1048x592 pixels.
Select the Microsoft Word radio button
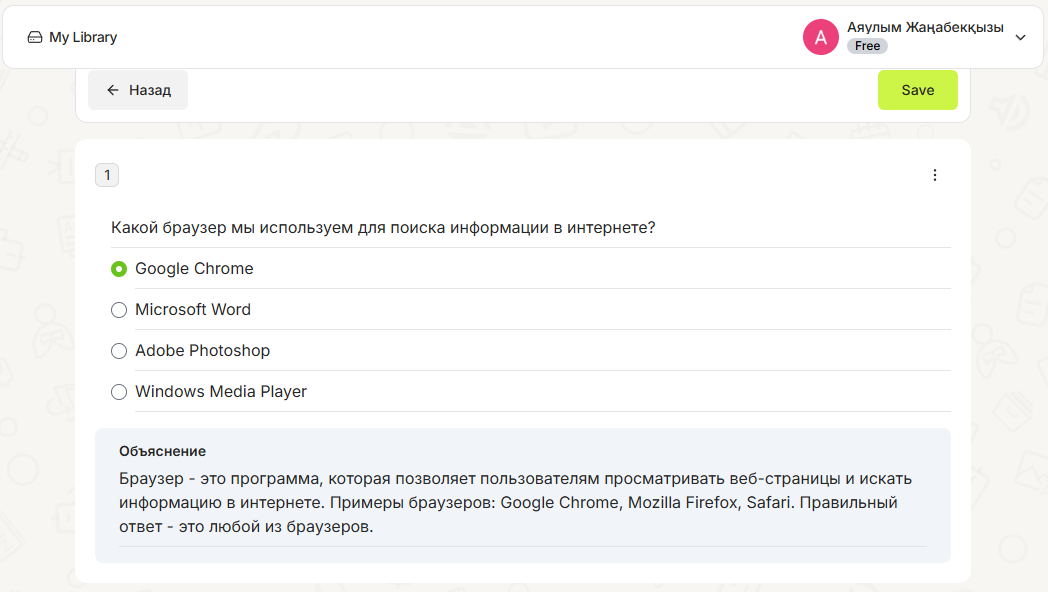pyautogui.click(x=119, y=310)
